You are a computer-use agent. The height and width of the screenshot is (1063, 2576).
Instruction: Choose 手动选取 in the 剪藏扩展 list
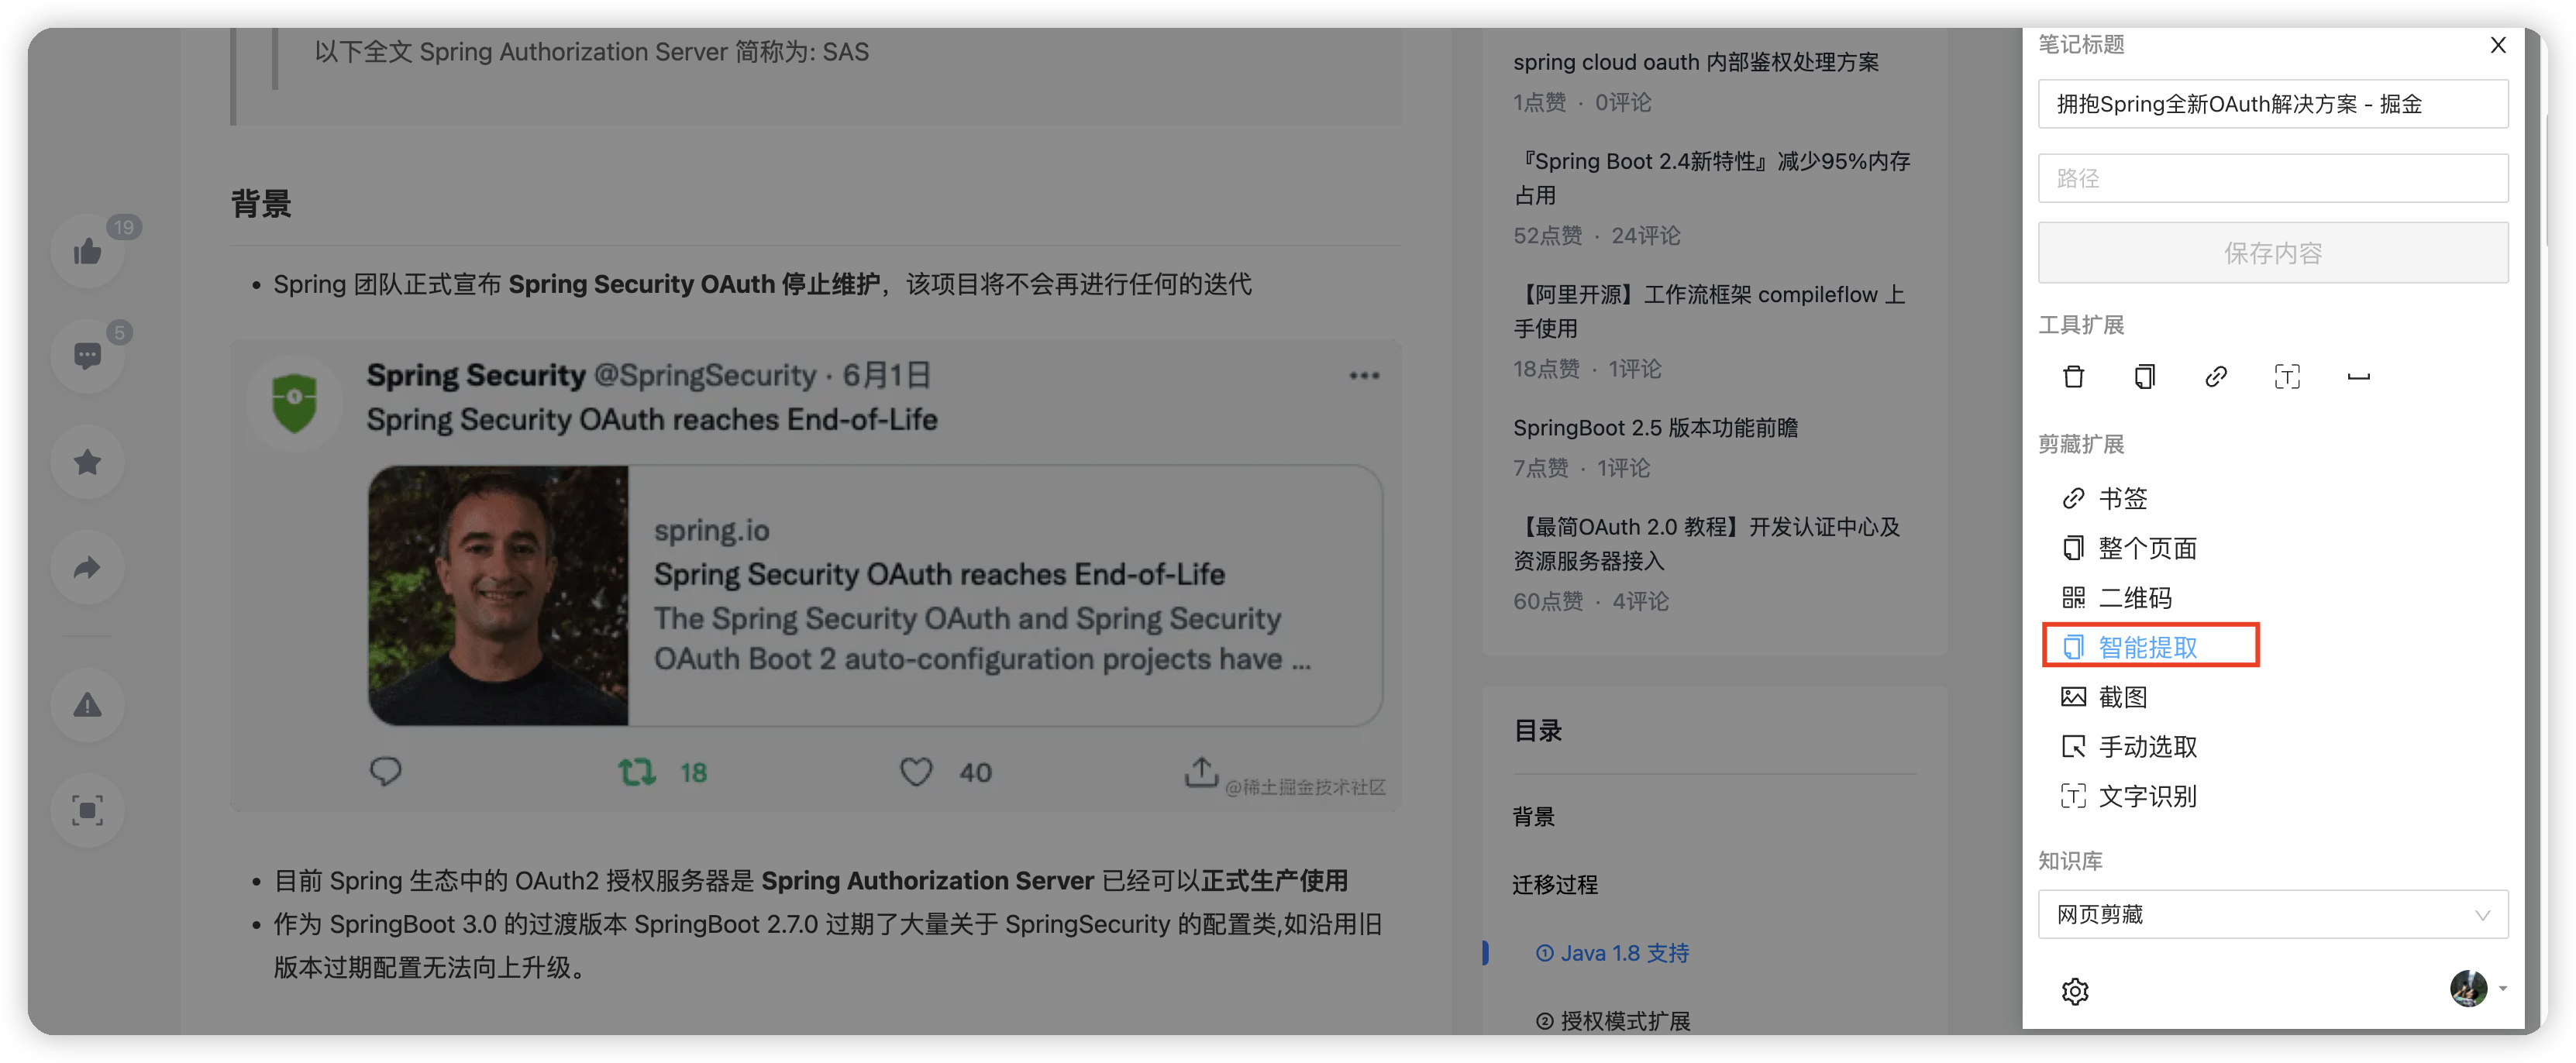click(2146, 746)
